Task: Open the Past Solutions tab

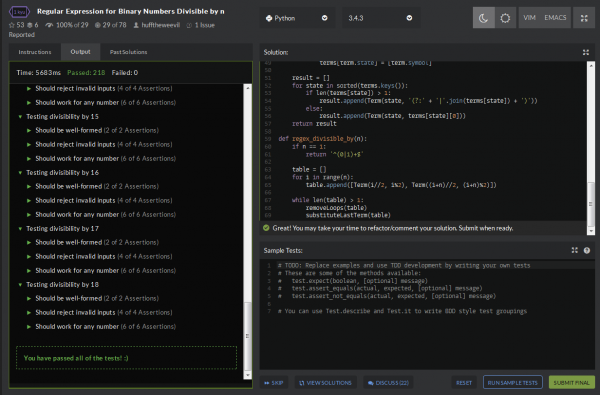Action: [x=128, y=52]
